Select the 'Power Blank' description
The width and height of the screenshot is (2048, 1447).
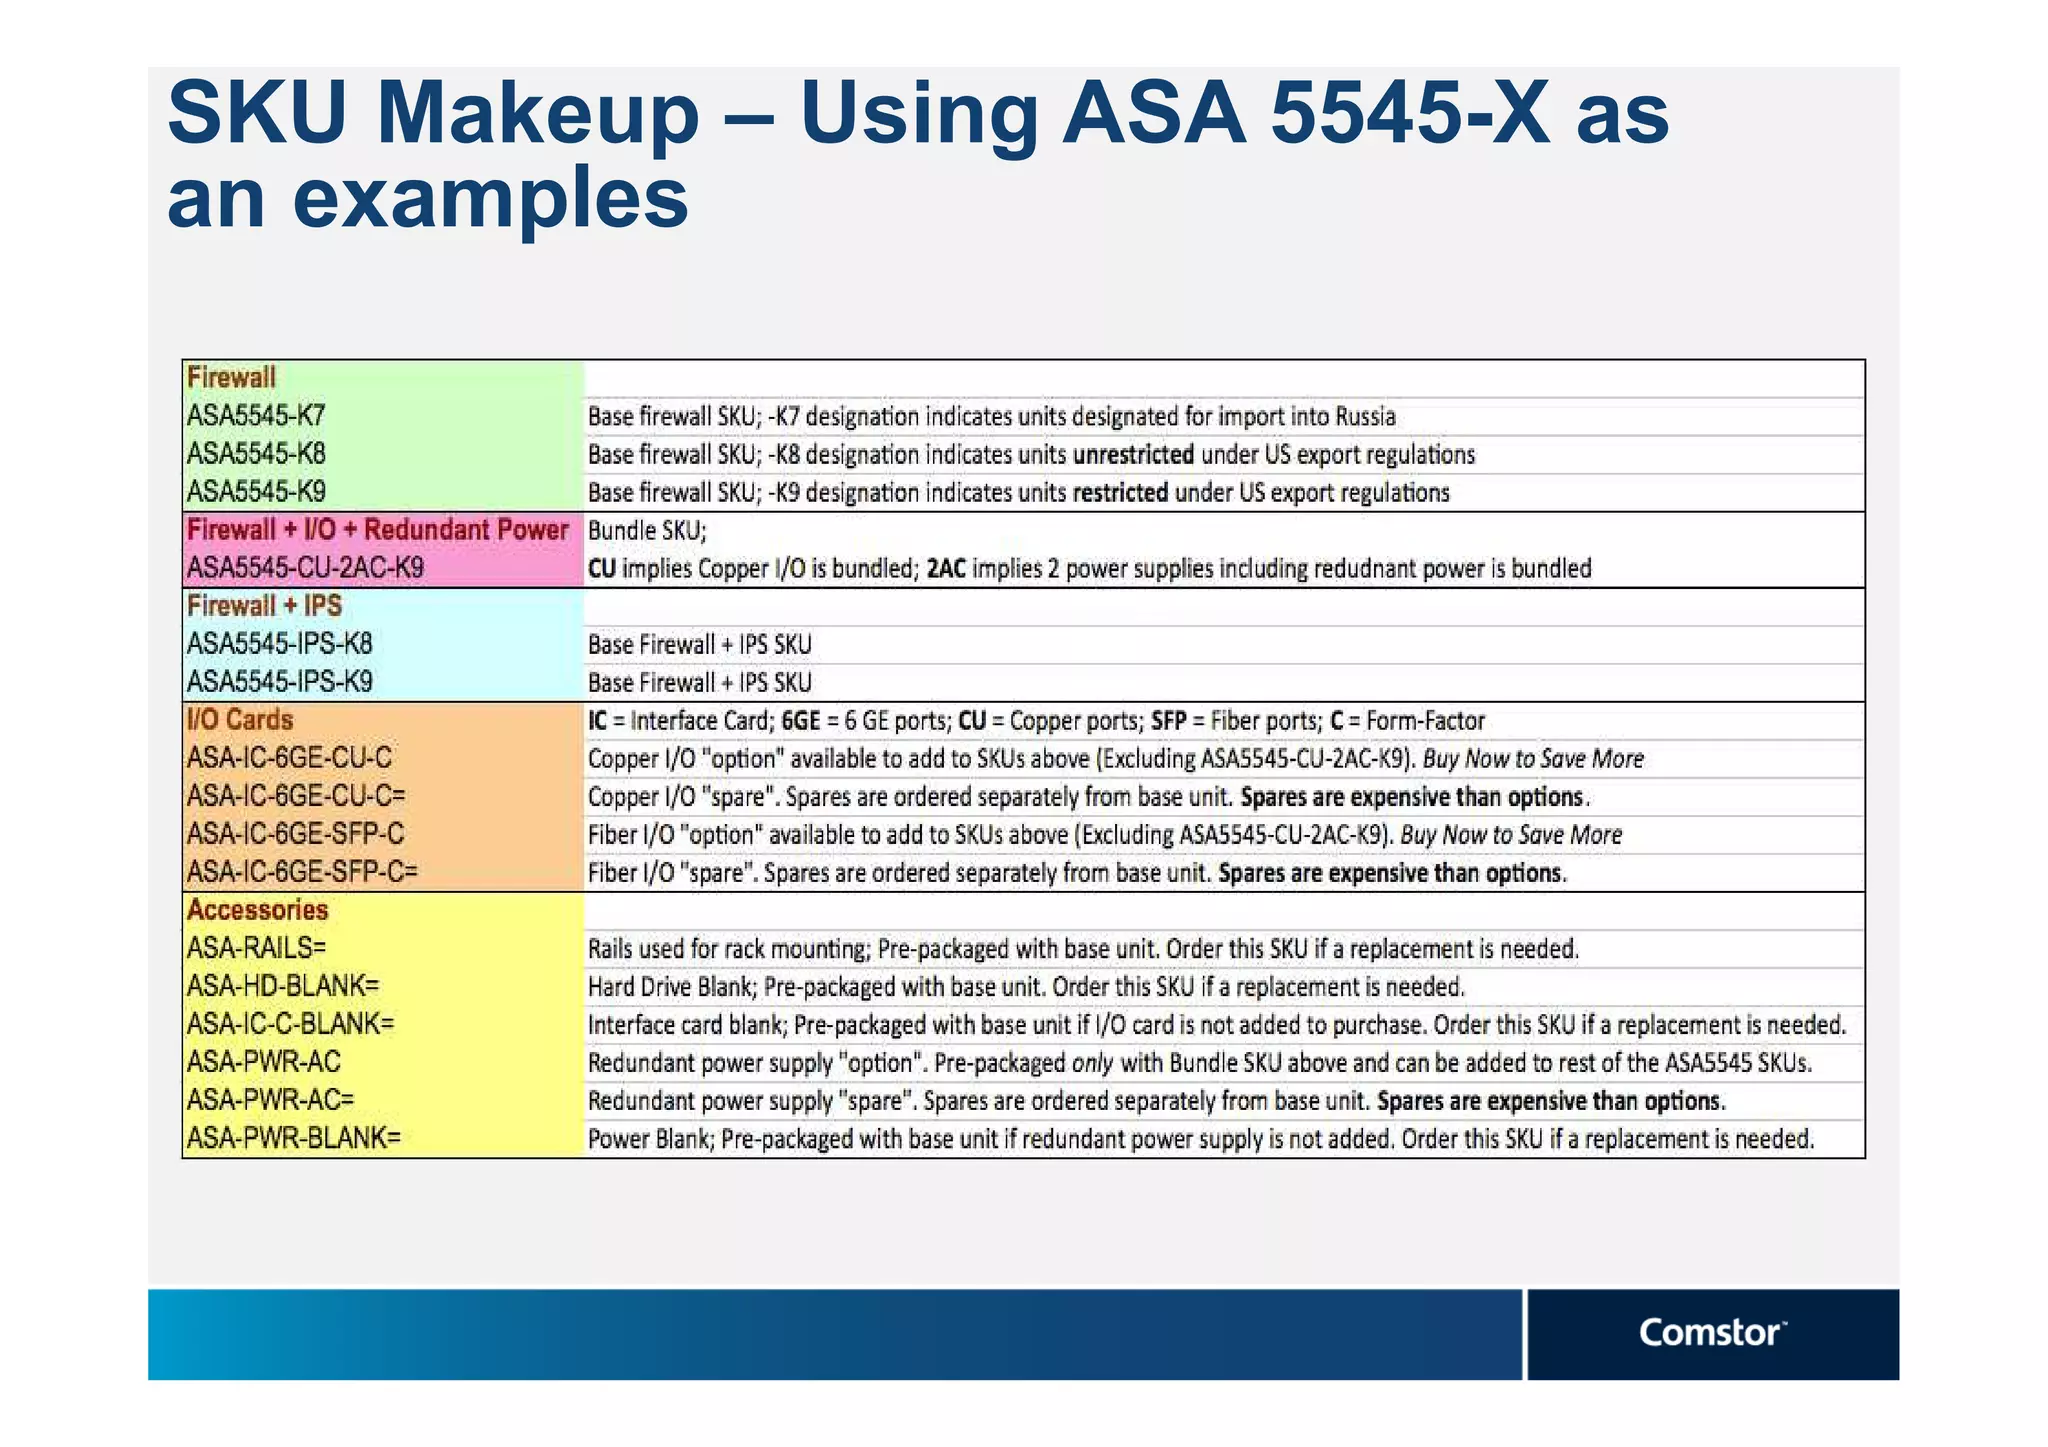pos(1201,1138)
